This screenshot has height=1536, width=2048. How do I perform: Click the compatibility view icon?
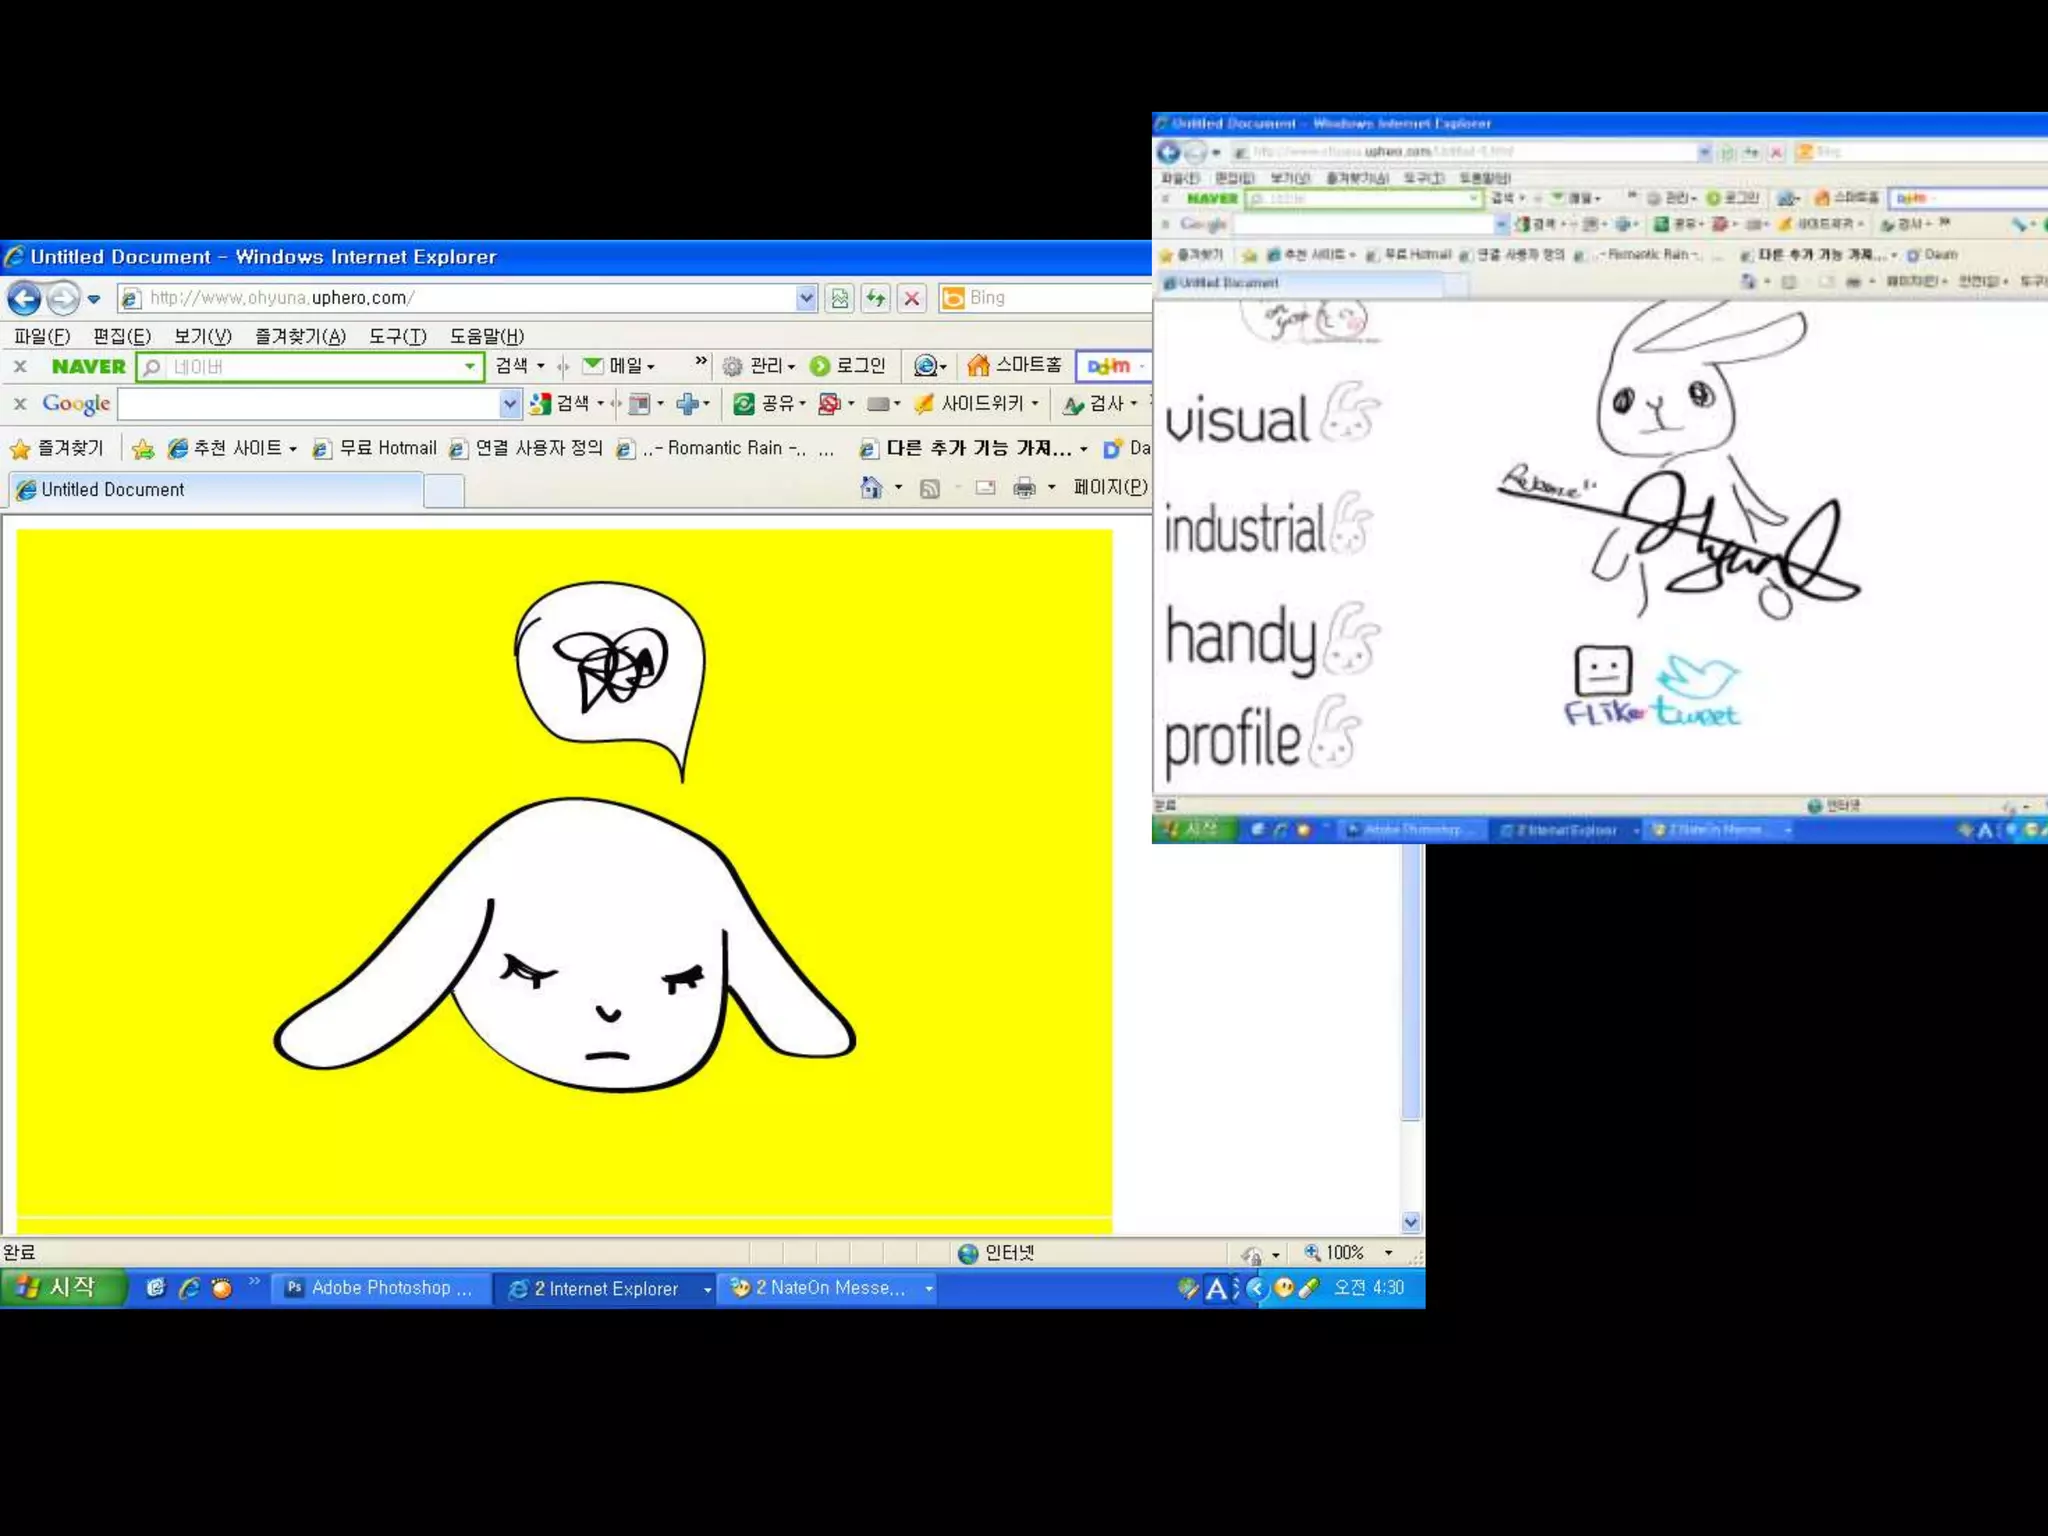pyautogui.click(x=840, y=298)
